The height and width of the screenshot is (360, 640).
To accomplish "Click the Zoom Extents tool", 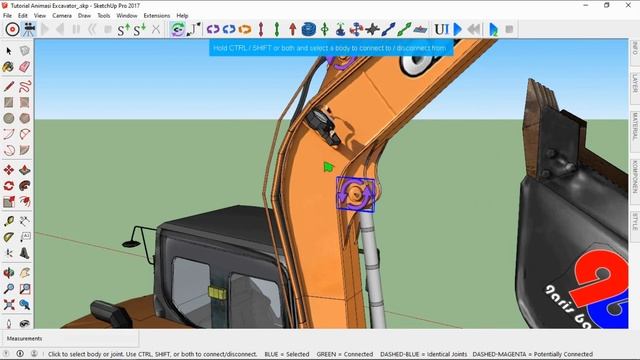I will pos(9,304).
